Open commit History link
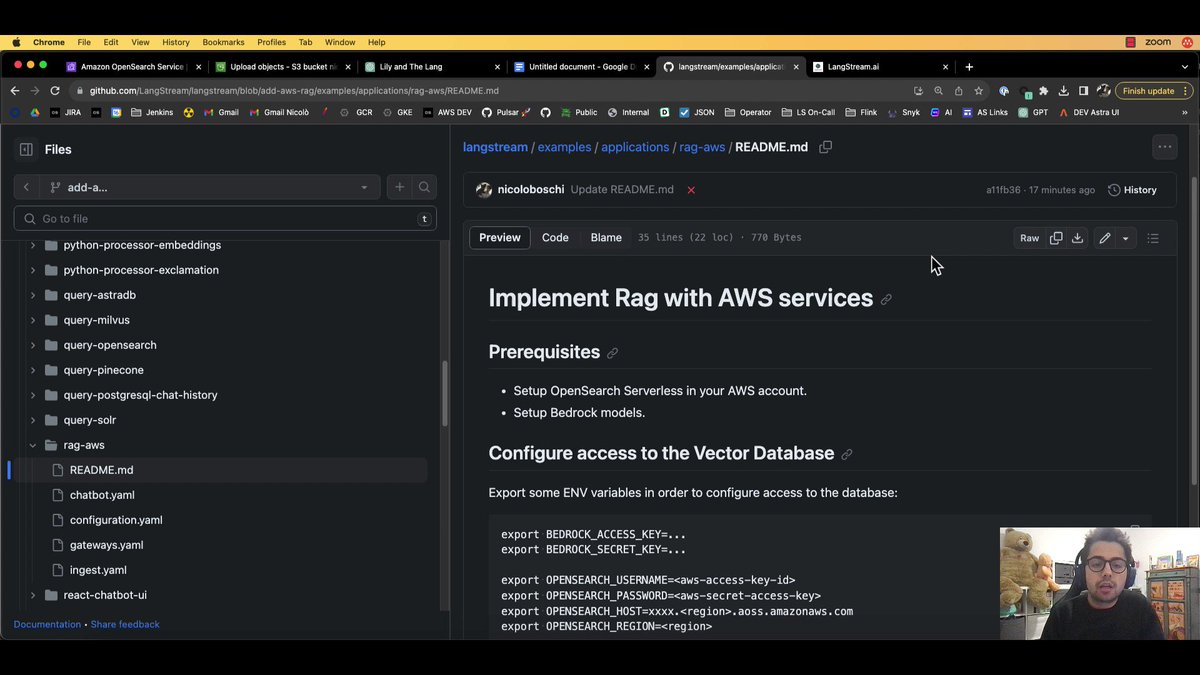Screen dimensions: 1200x675 point(1132,190)
